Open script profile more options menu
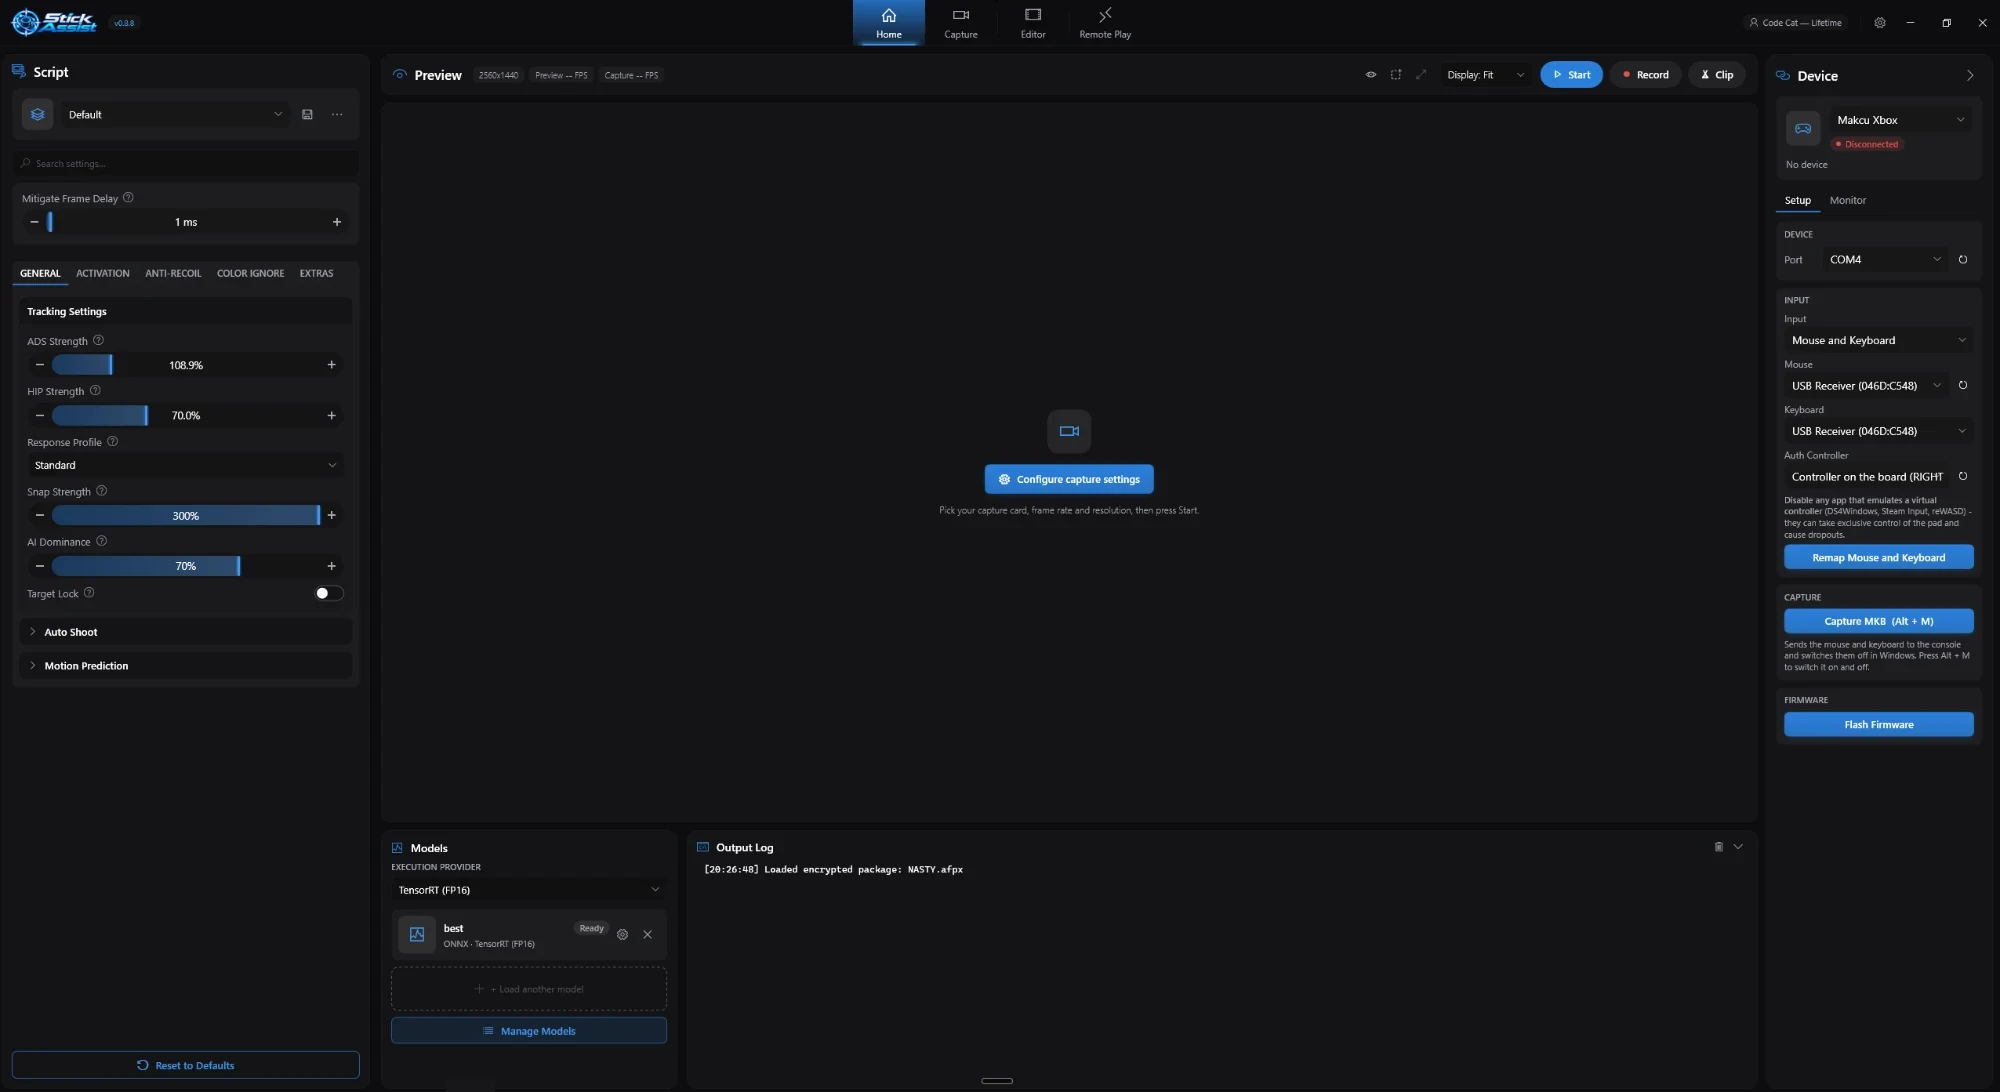 click(337, 115)
